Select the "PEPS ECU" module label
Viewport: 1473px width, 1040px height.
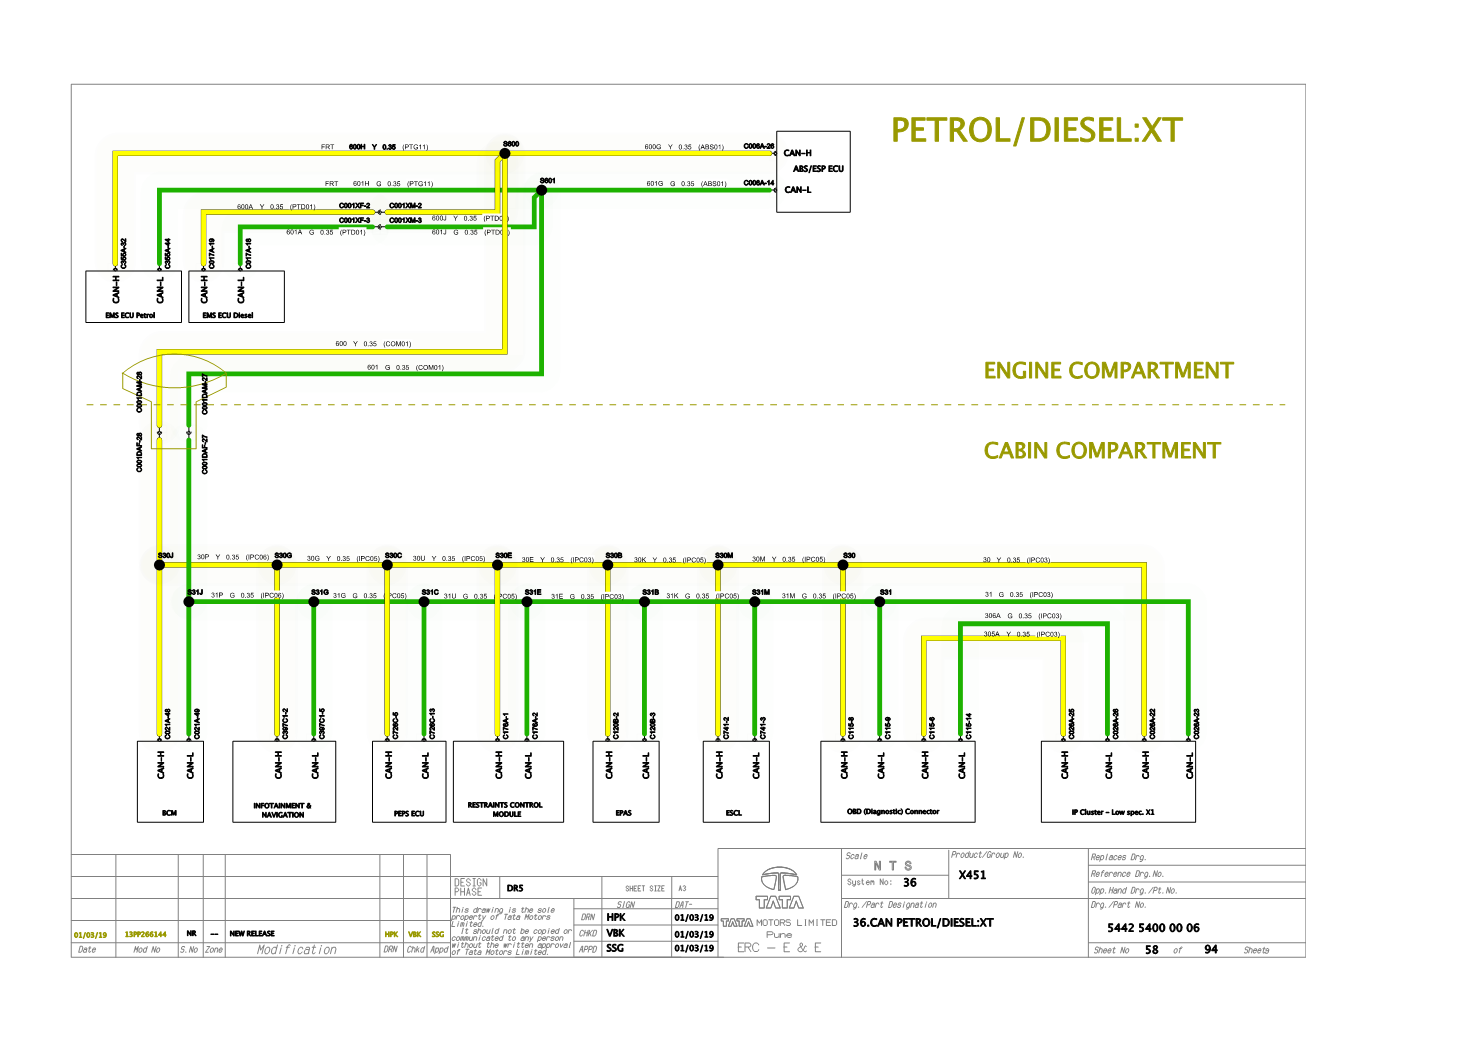click(x=409, y=814)
